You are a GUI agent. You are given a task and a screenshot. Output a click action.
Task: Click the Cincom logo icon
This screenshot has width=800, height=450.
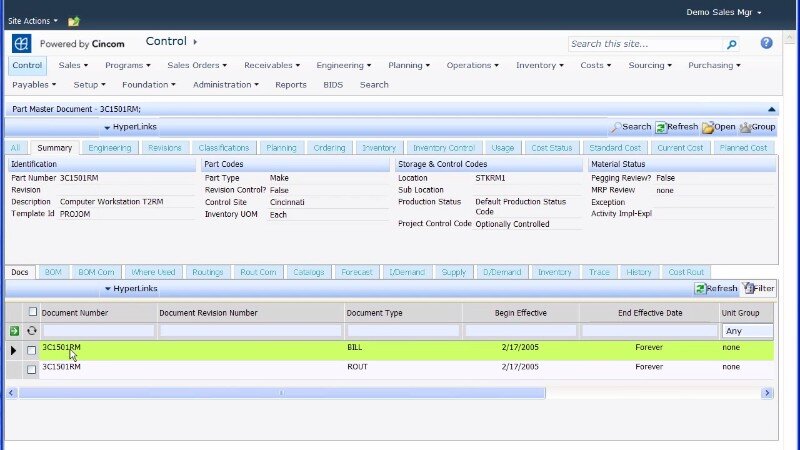tap(21, 44)
